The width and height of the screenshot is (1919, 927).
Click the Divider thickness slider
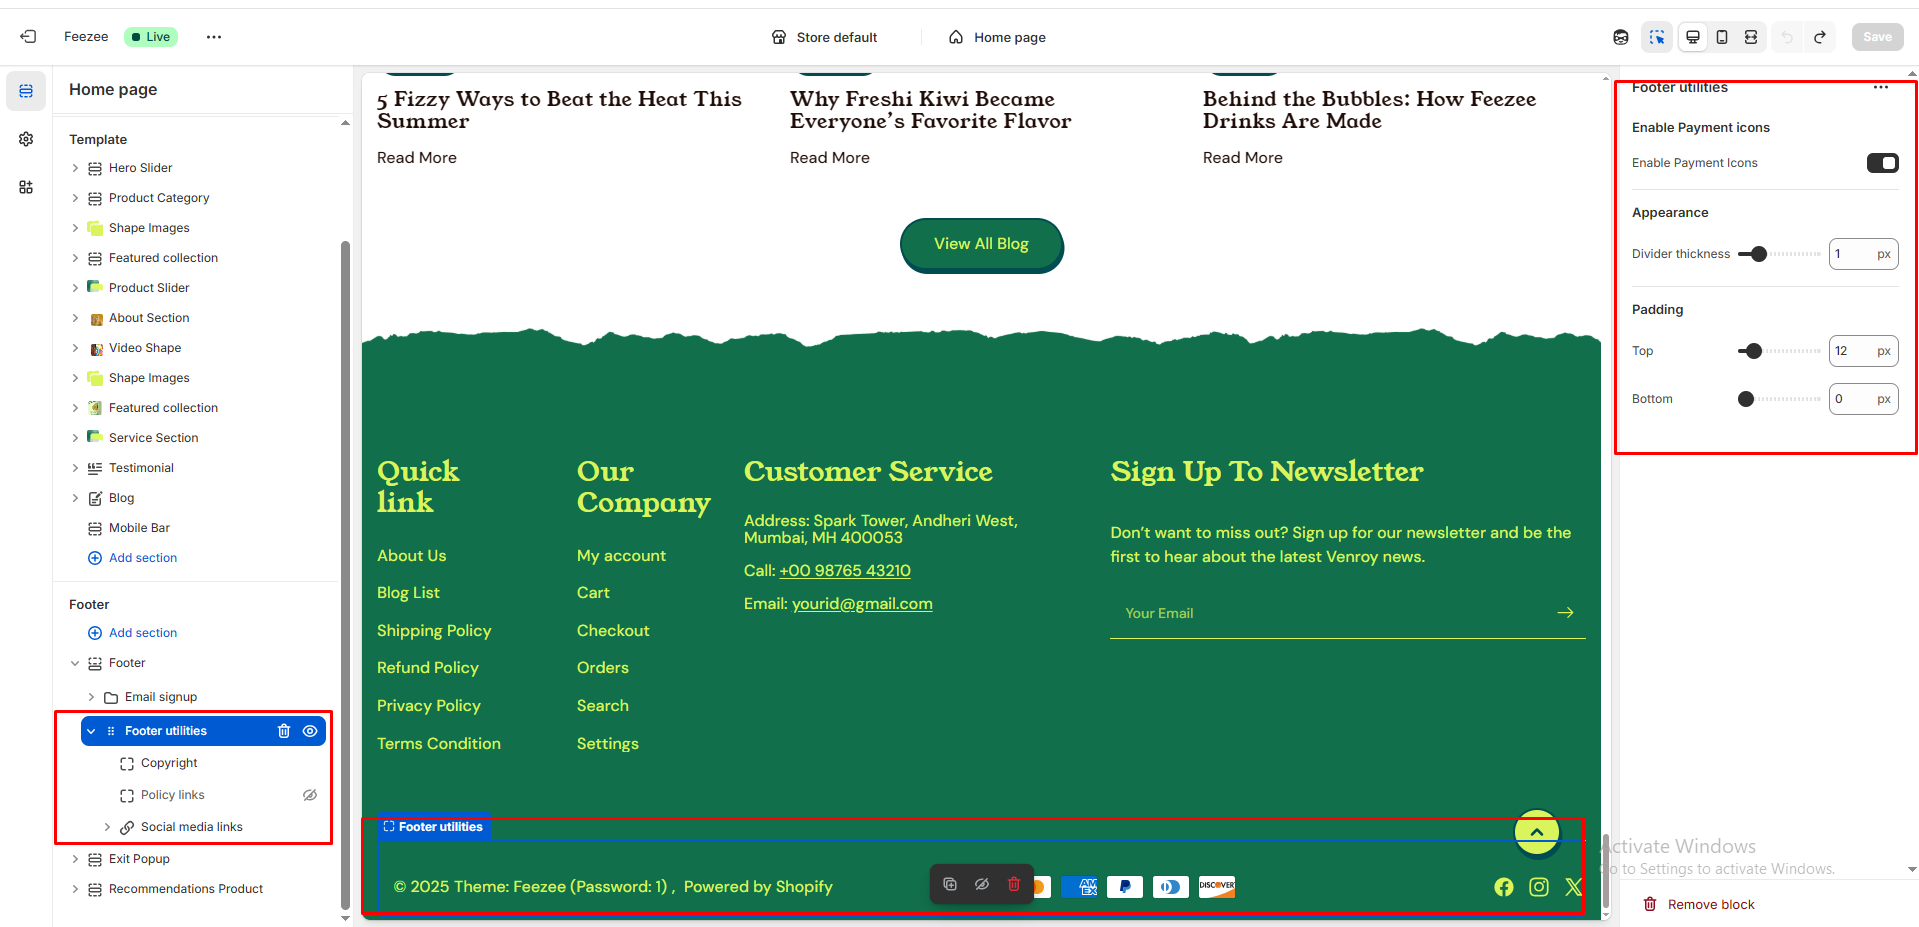(x=1779, y=254)
